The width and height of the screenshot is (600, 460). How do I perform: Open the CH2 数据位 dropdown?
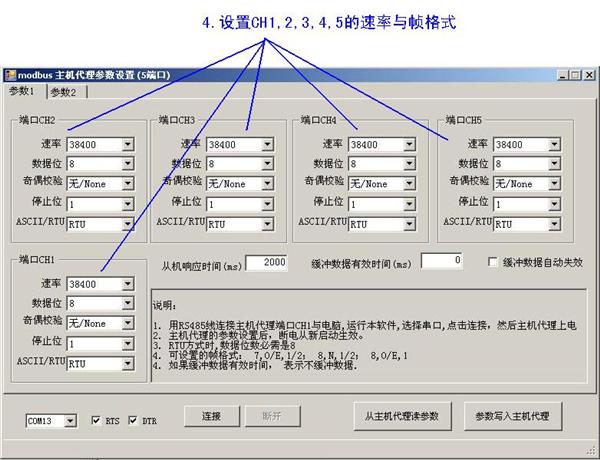100,164
